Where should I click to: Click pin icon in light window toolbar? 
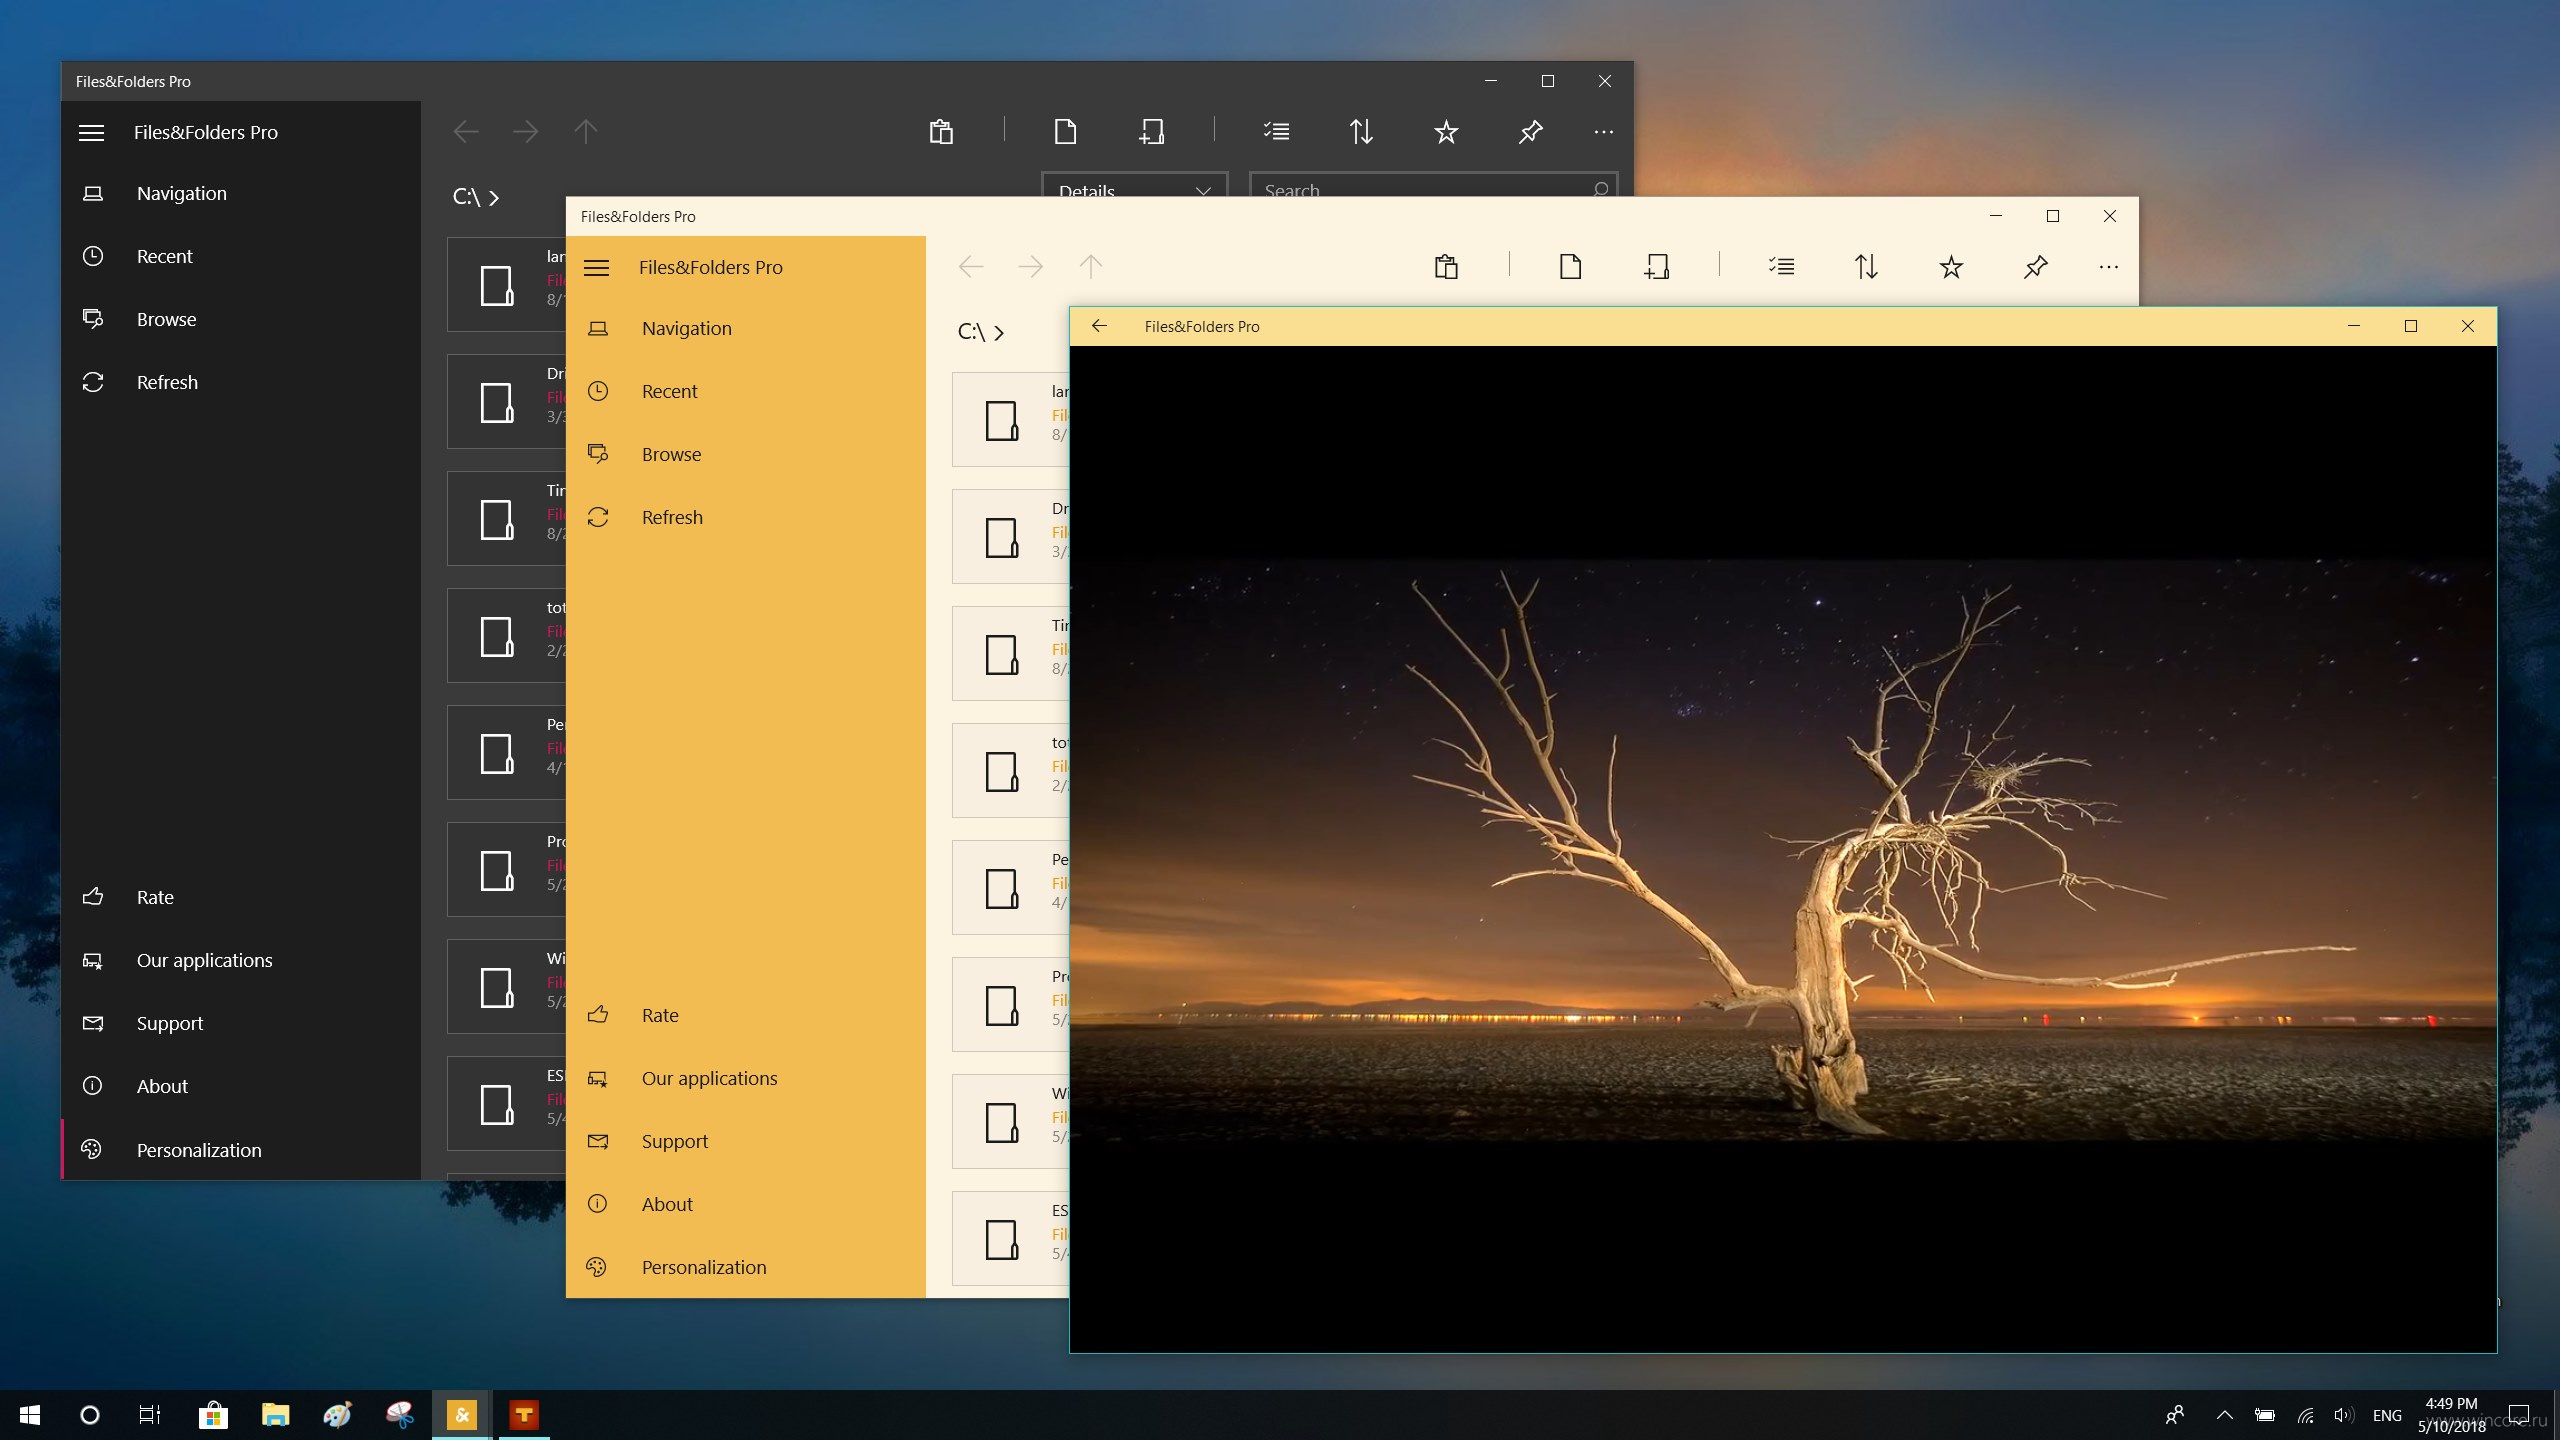coord(2035,266)
